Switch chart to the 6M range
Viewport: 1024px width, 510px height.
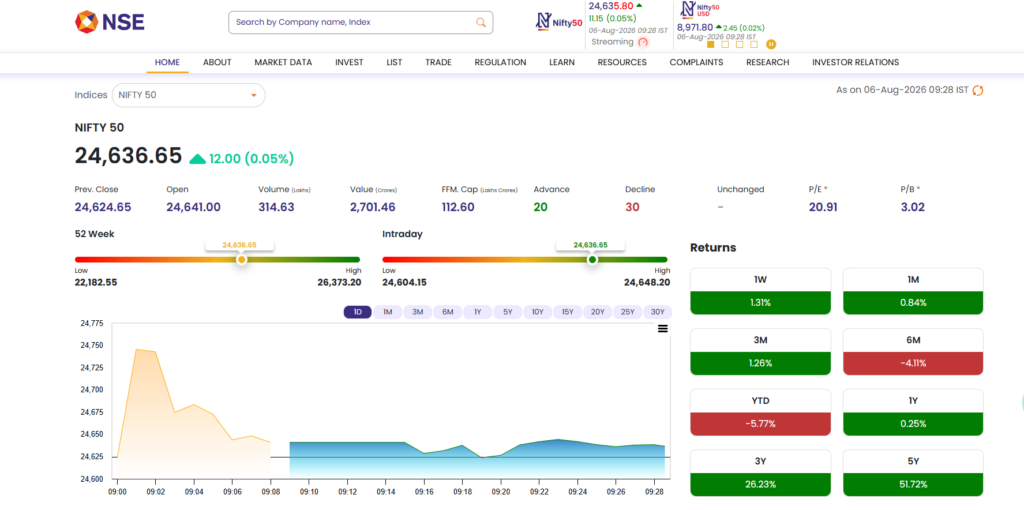pyautogui.click(x=448, y=312)
